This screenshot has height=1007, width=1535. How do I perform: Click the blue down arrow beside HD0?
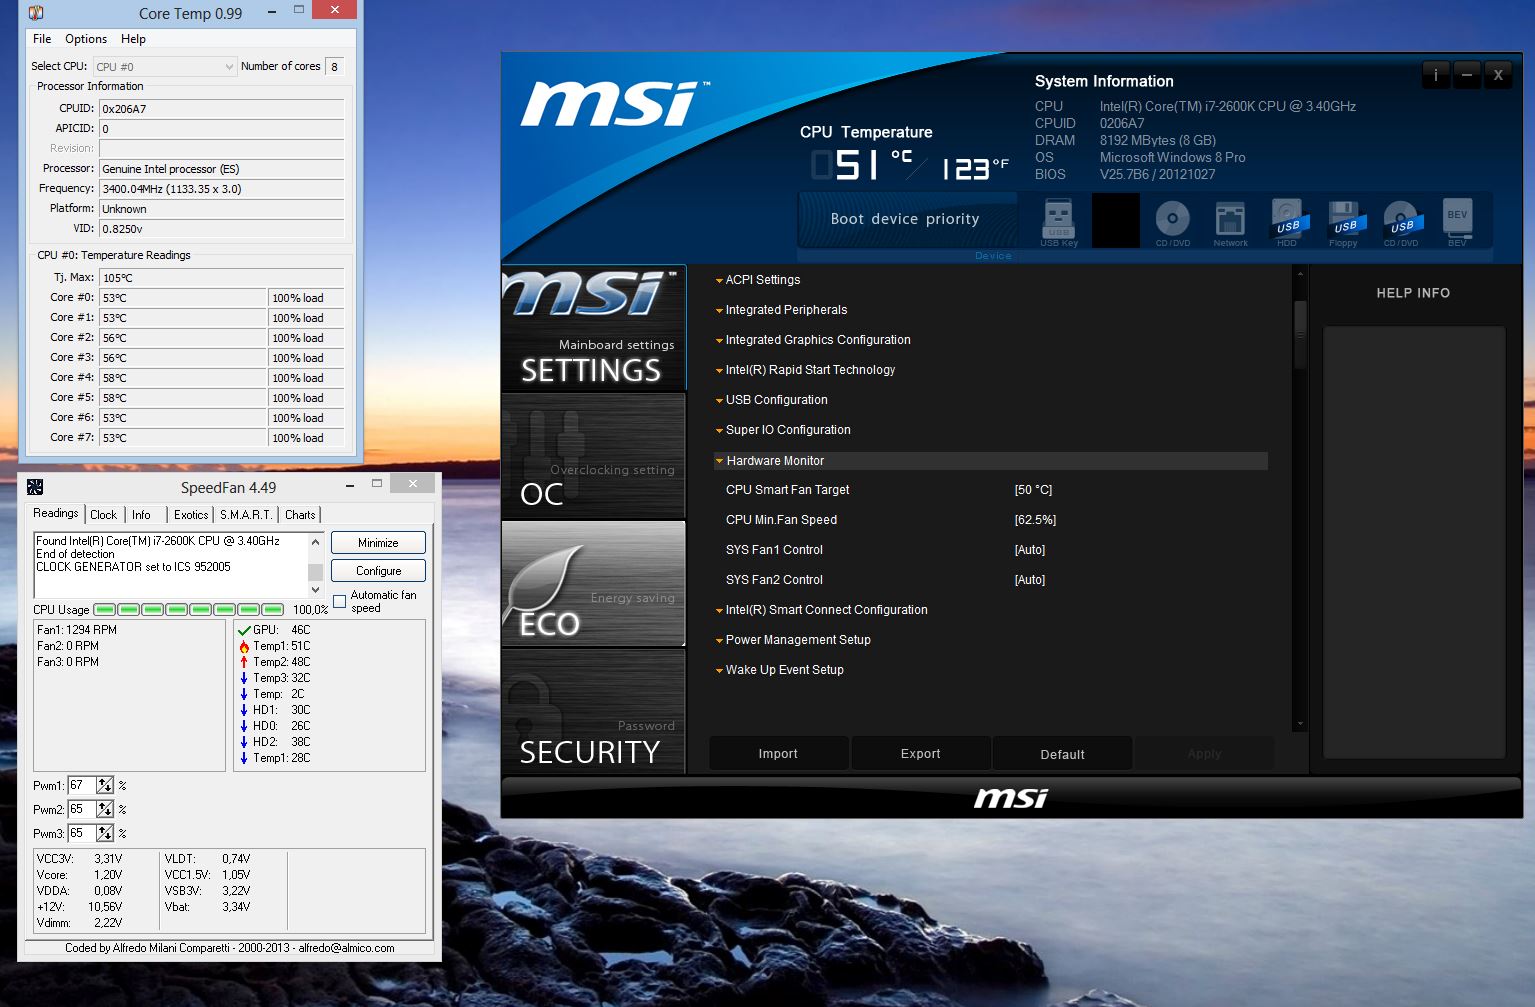coord(244,726)
